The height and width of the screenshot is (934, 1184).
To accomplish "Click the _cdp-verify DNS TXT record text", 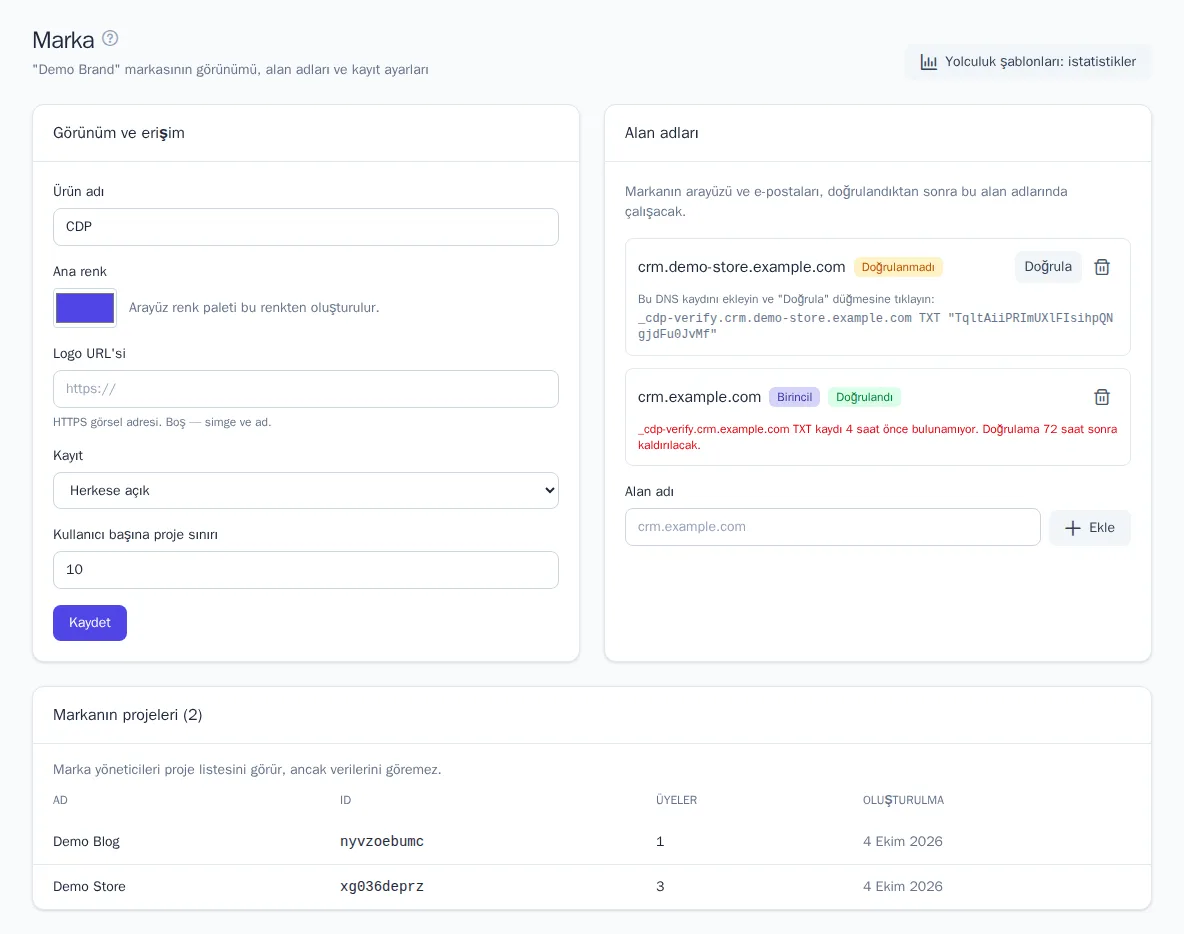I will coord(875,325).
